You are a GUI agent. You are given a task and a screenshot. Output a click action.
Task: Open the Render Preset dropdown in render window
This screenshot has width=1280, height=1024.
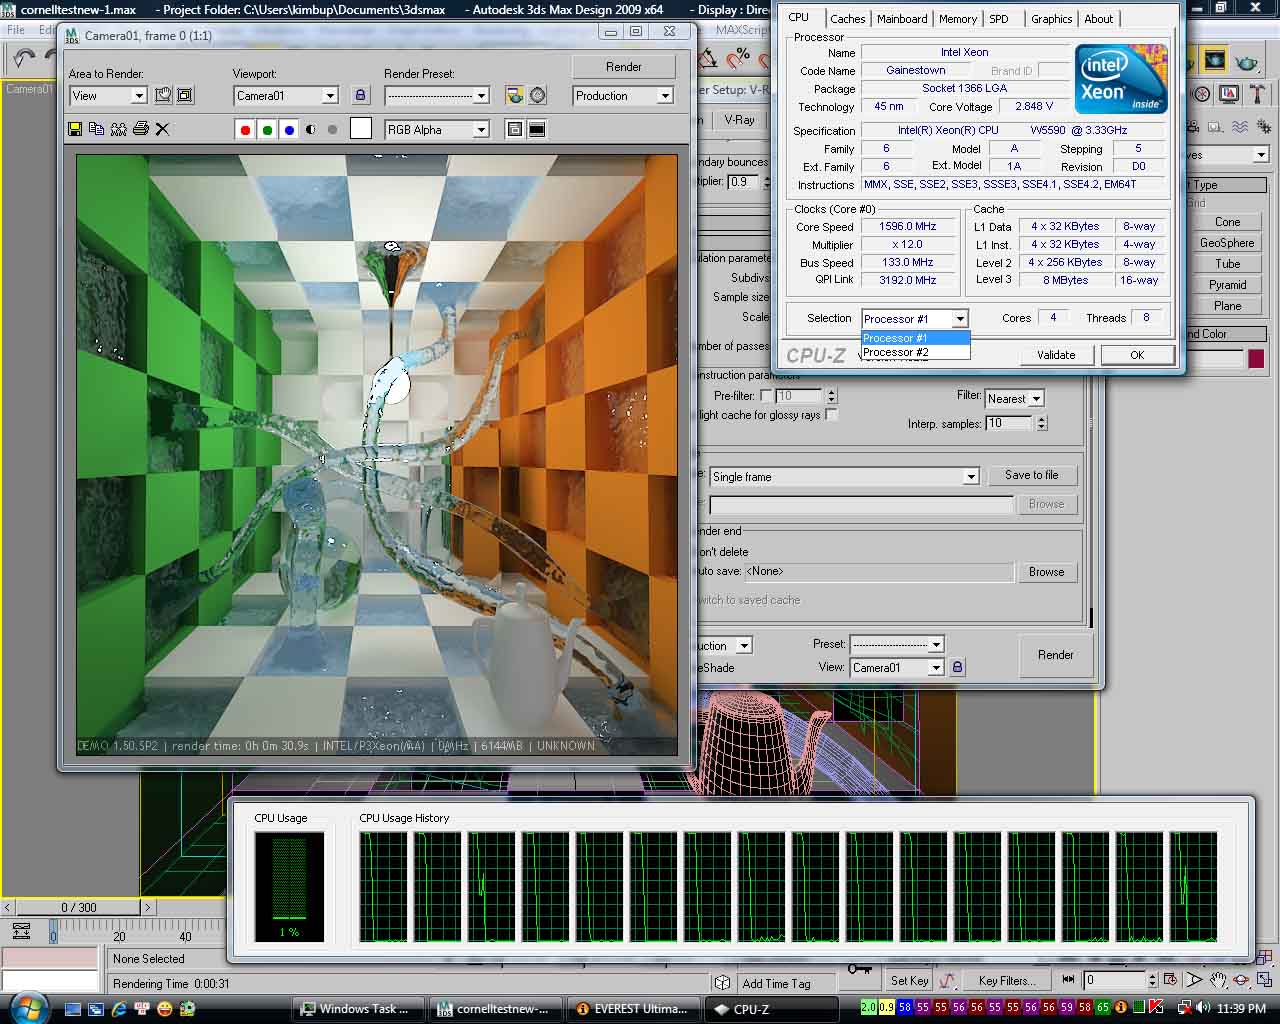click(x=437, y=96)
